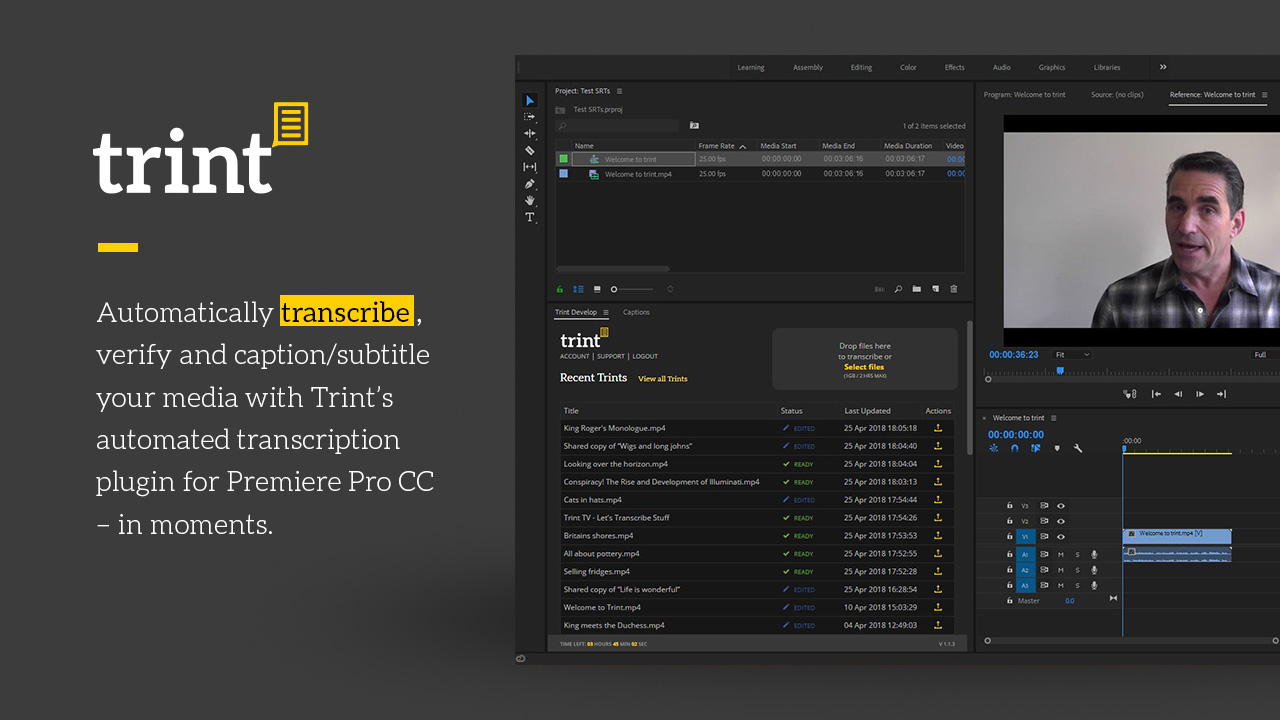Toggle lock on the V3 track
The image size is (1280, 720).
click(x=1010, y=506)
